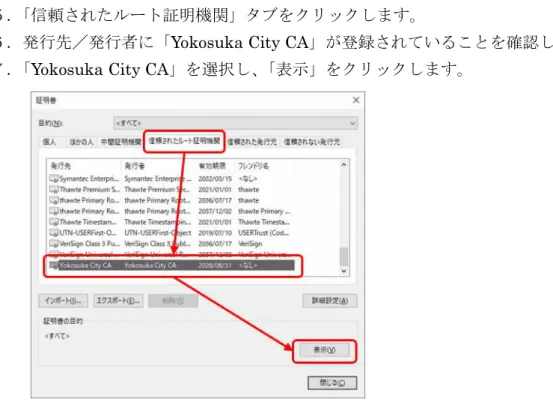
Task: Switch to the ほかの人 tab
Action: (81, 142)
